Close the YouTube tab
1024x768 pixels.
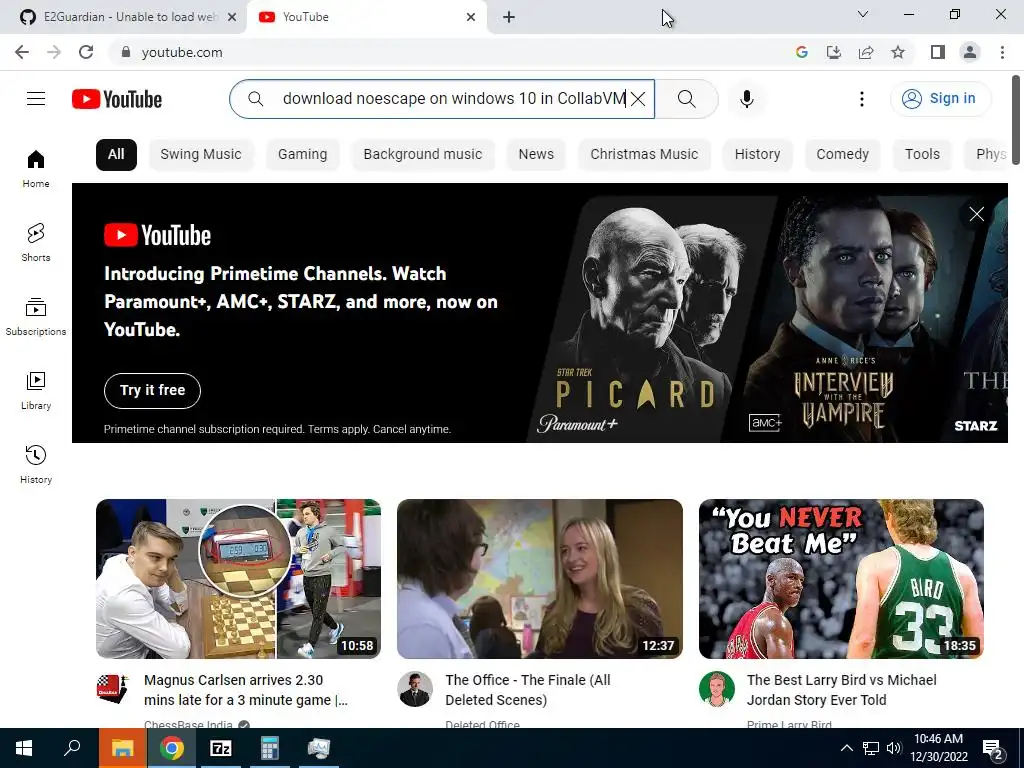[x=471, y=17]
